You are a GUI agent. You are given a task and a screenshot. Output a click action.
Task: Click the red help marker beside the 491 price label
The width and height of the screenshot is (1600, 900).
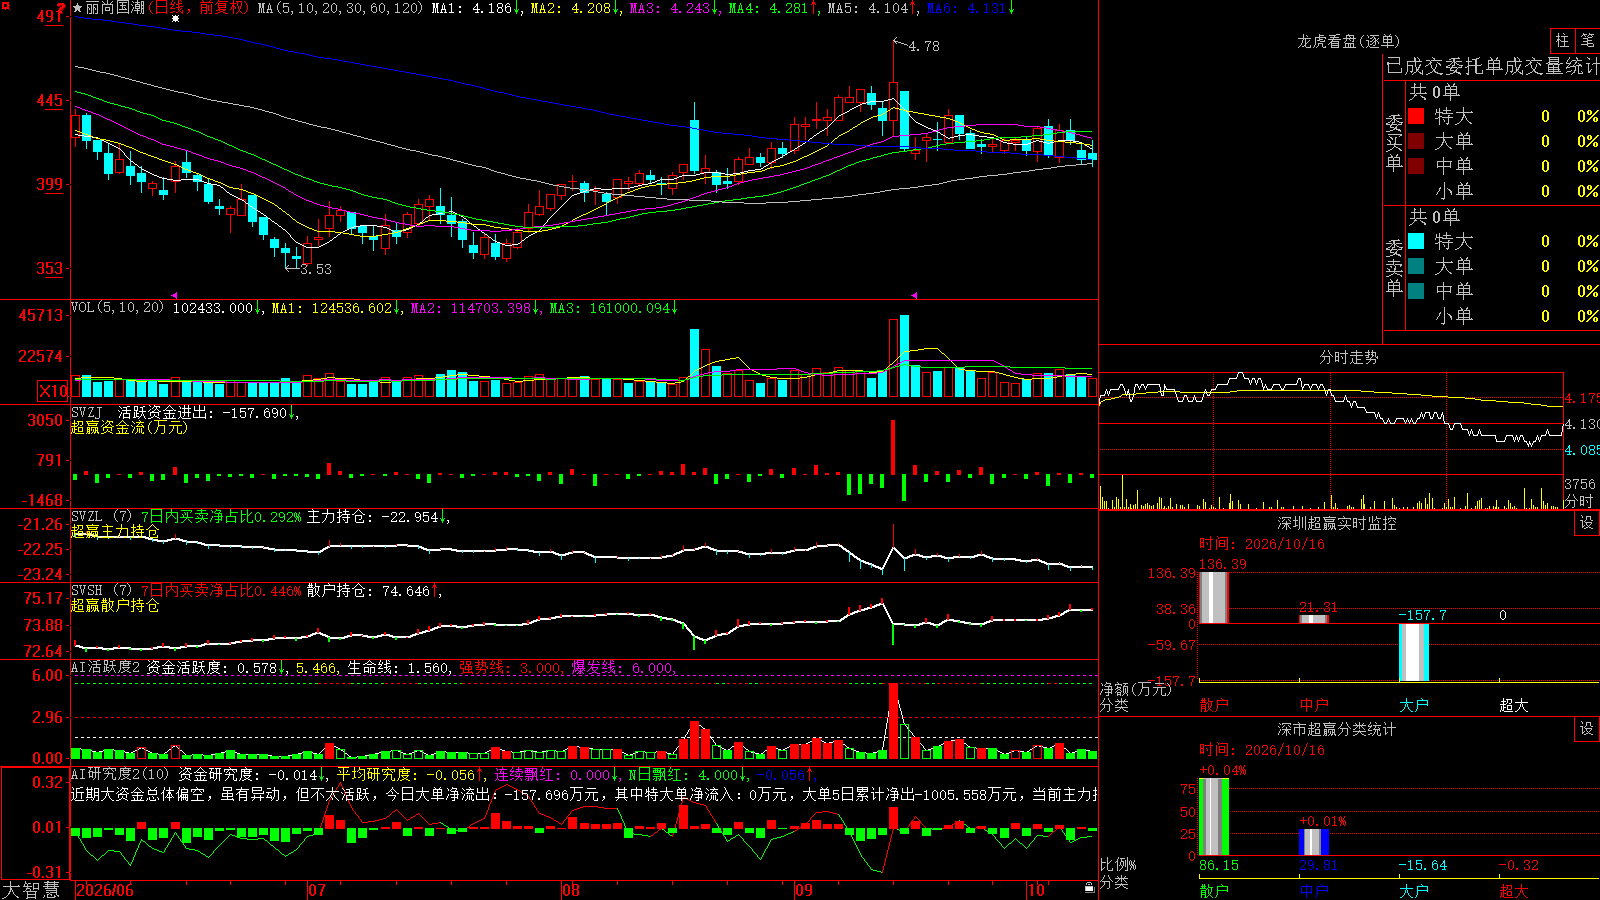tap(62, 9)
